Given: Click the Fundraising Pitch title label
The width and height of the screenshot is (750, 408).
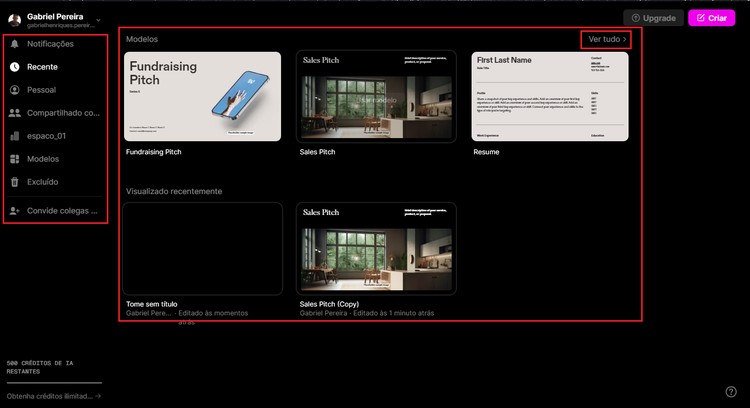Looking at the screenshot, I should coord(154,152).
